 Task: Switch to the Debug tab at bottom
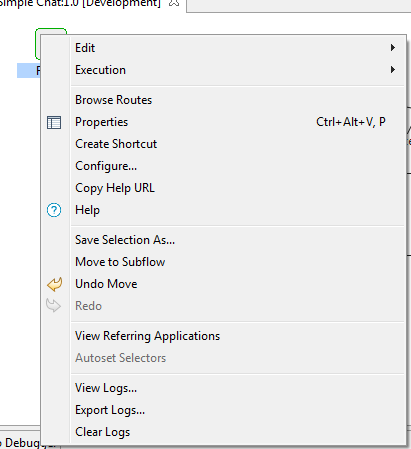(x=22, y=443)
